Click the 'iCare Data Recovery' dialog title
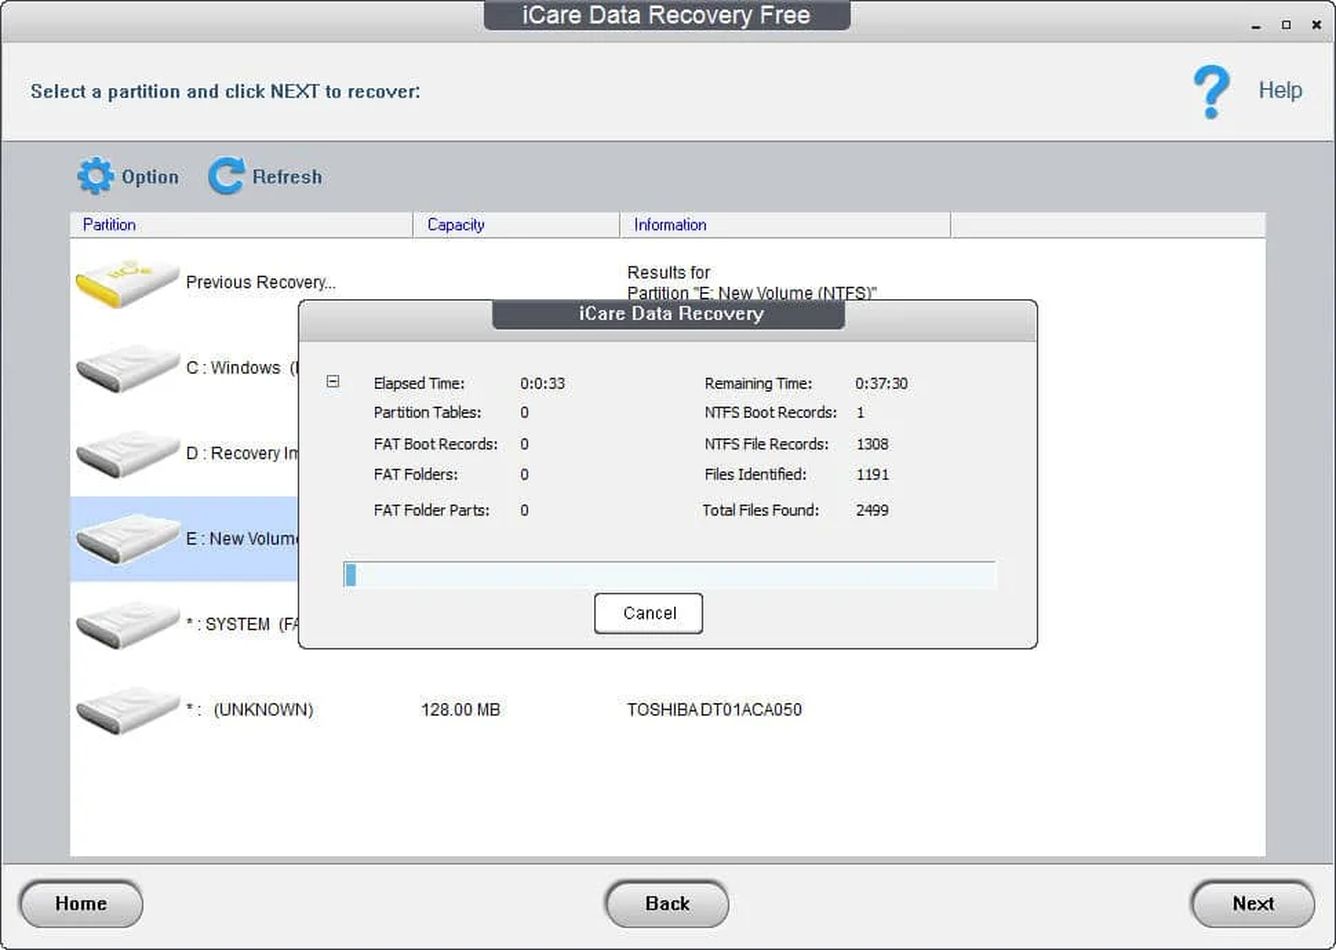Viewport: 1336px width, 950px height. pos(670,314)
